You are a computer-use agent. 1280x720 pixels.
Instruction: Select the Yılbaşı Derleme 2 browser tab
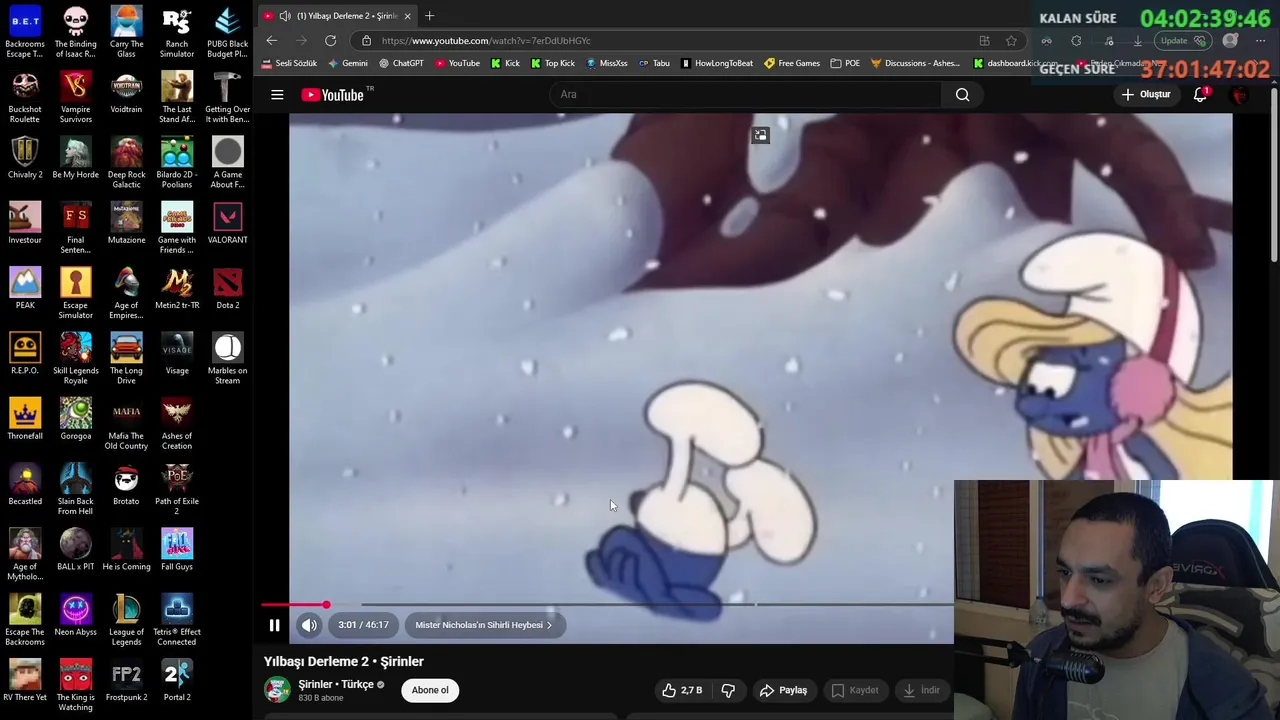pos(337,16)
